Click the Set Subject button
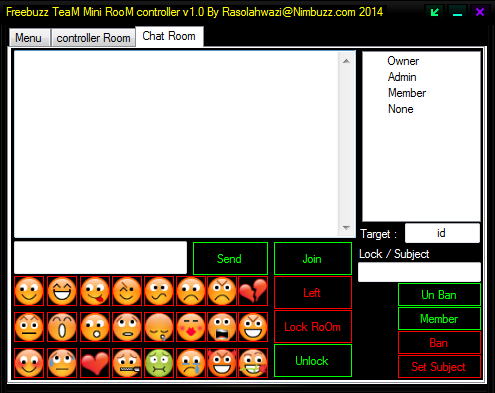Viewport: 495px width, 393px height. pos(439,367)
